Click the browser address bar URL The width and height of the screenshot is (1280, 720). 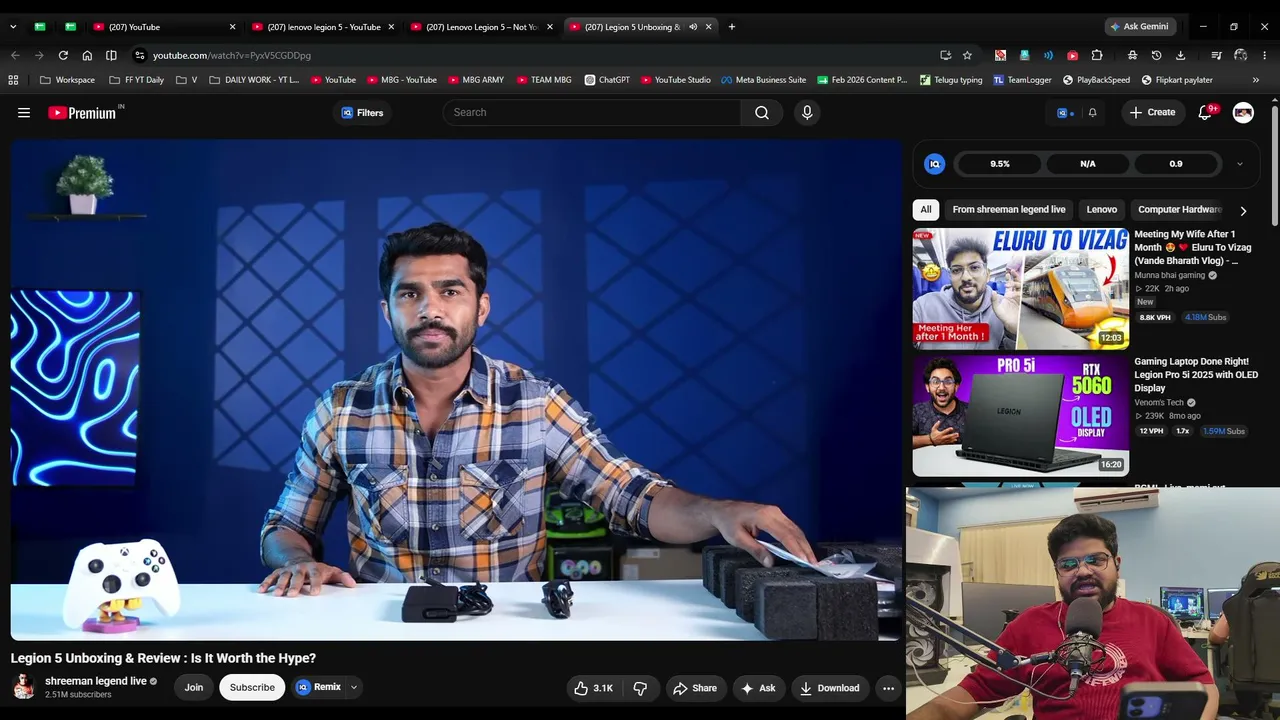(232, 55)
